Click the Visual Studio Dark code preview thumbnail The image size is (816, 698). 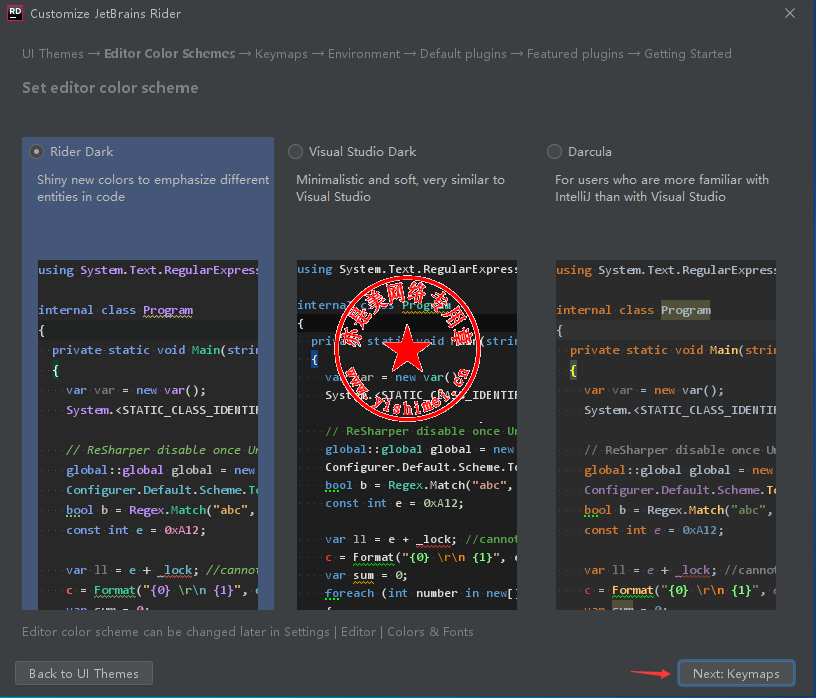(407, 435)
